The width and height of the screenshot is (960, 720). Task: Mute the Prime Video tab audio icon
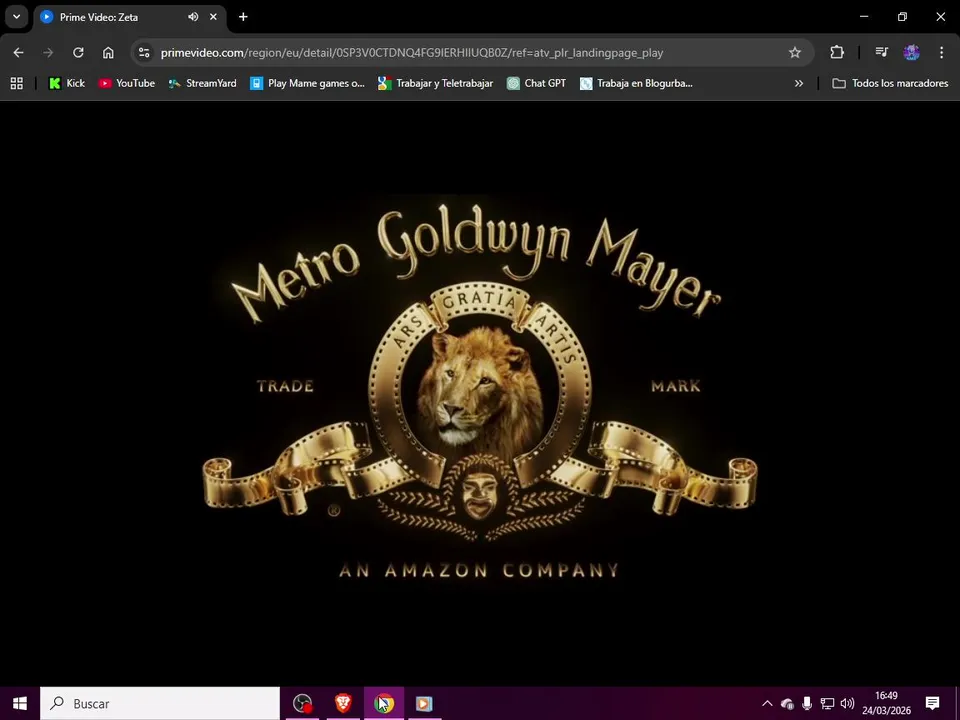[193, 17]
